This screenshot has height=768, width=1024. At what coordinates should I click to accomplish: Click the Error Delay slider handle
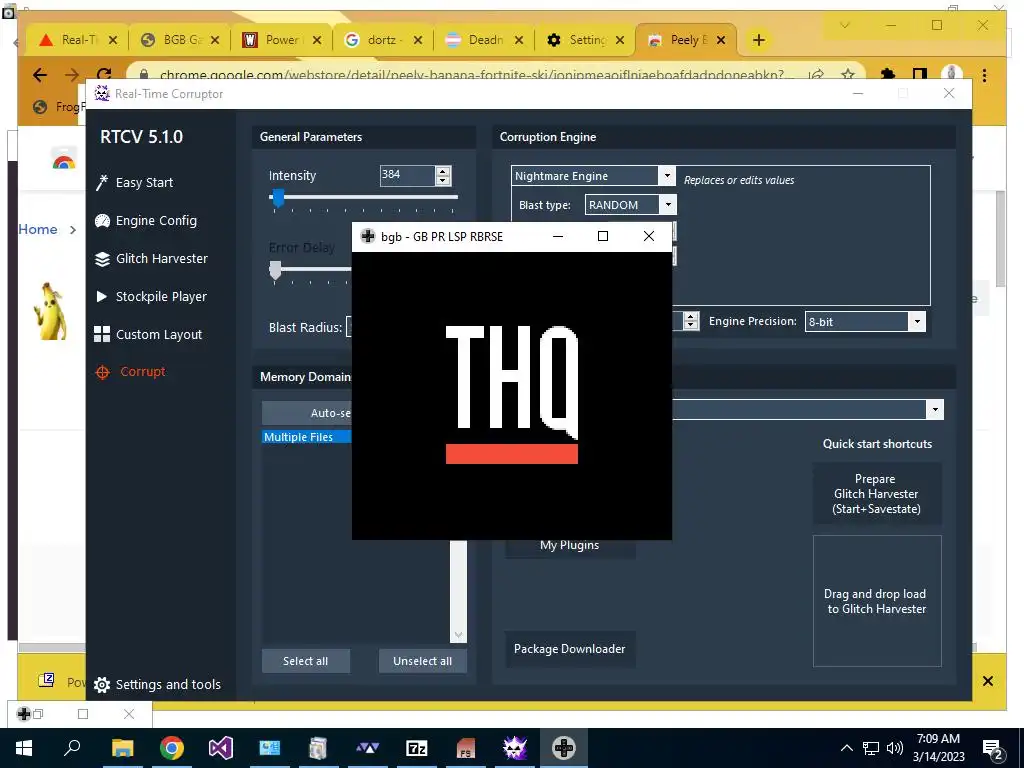point(276,270)
